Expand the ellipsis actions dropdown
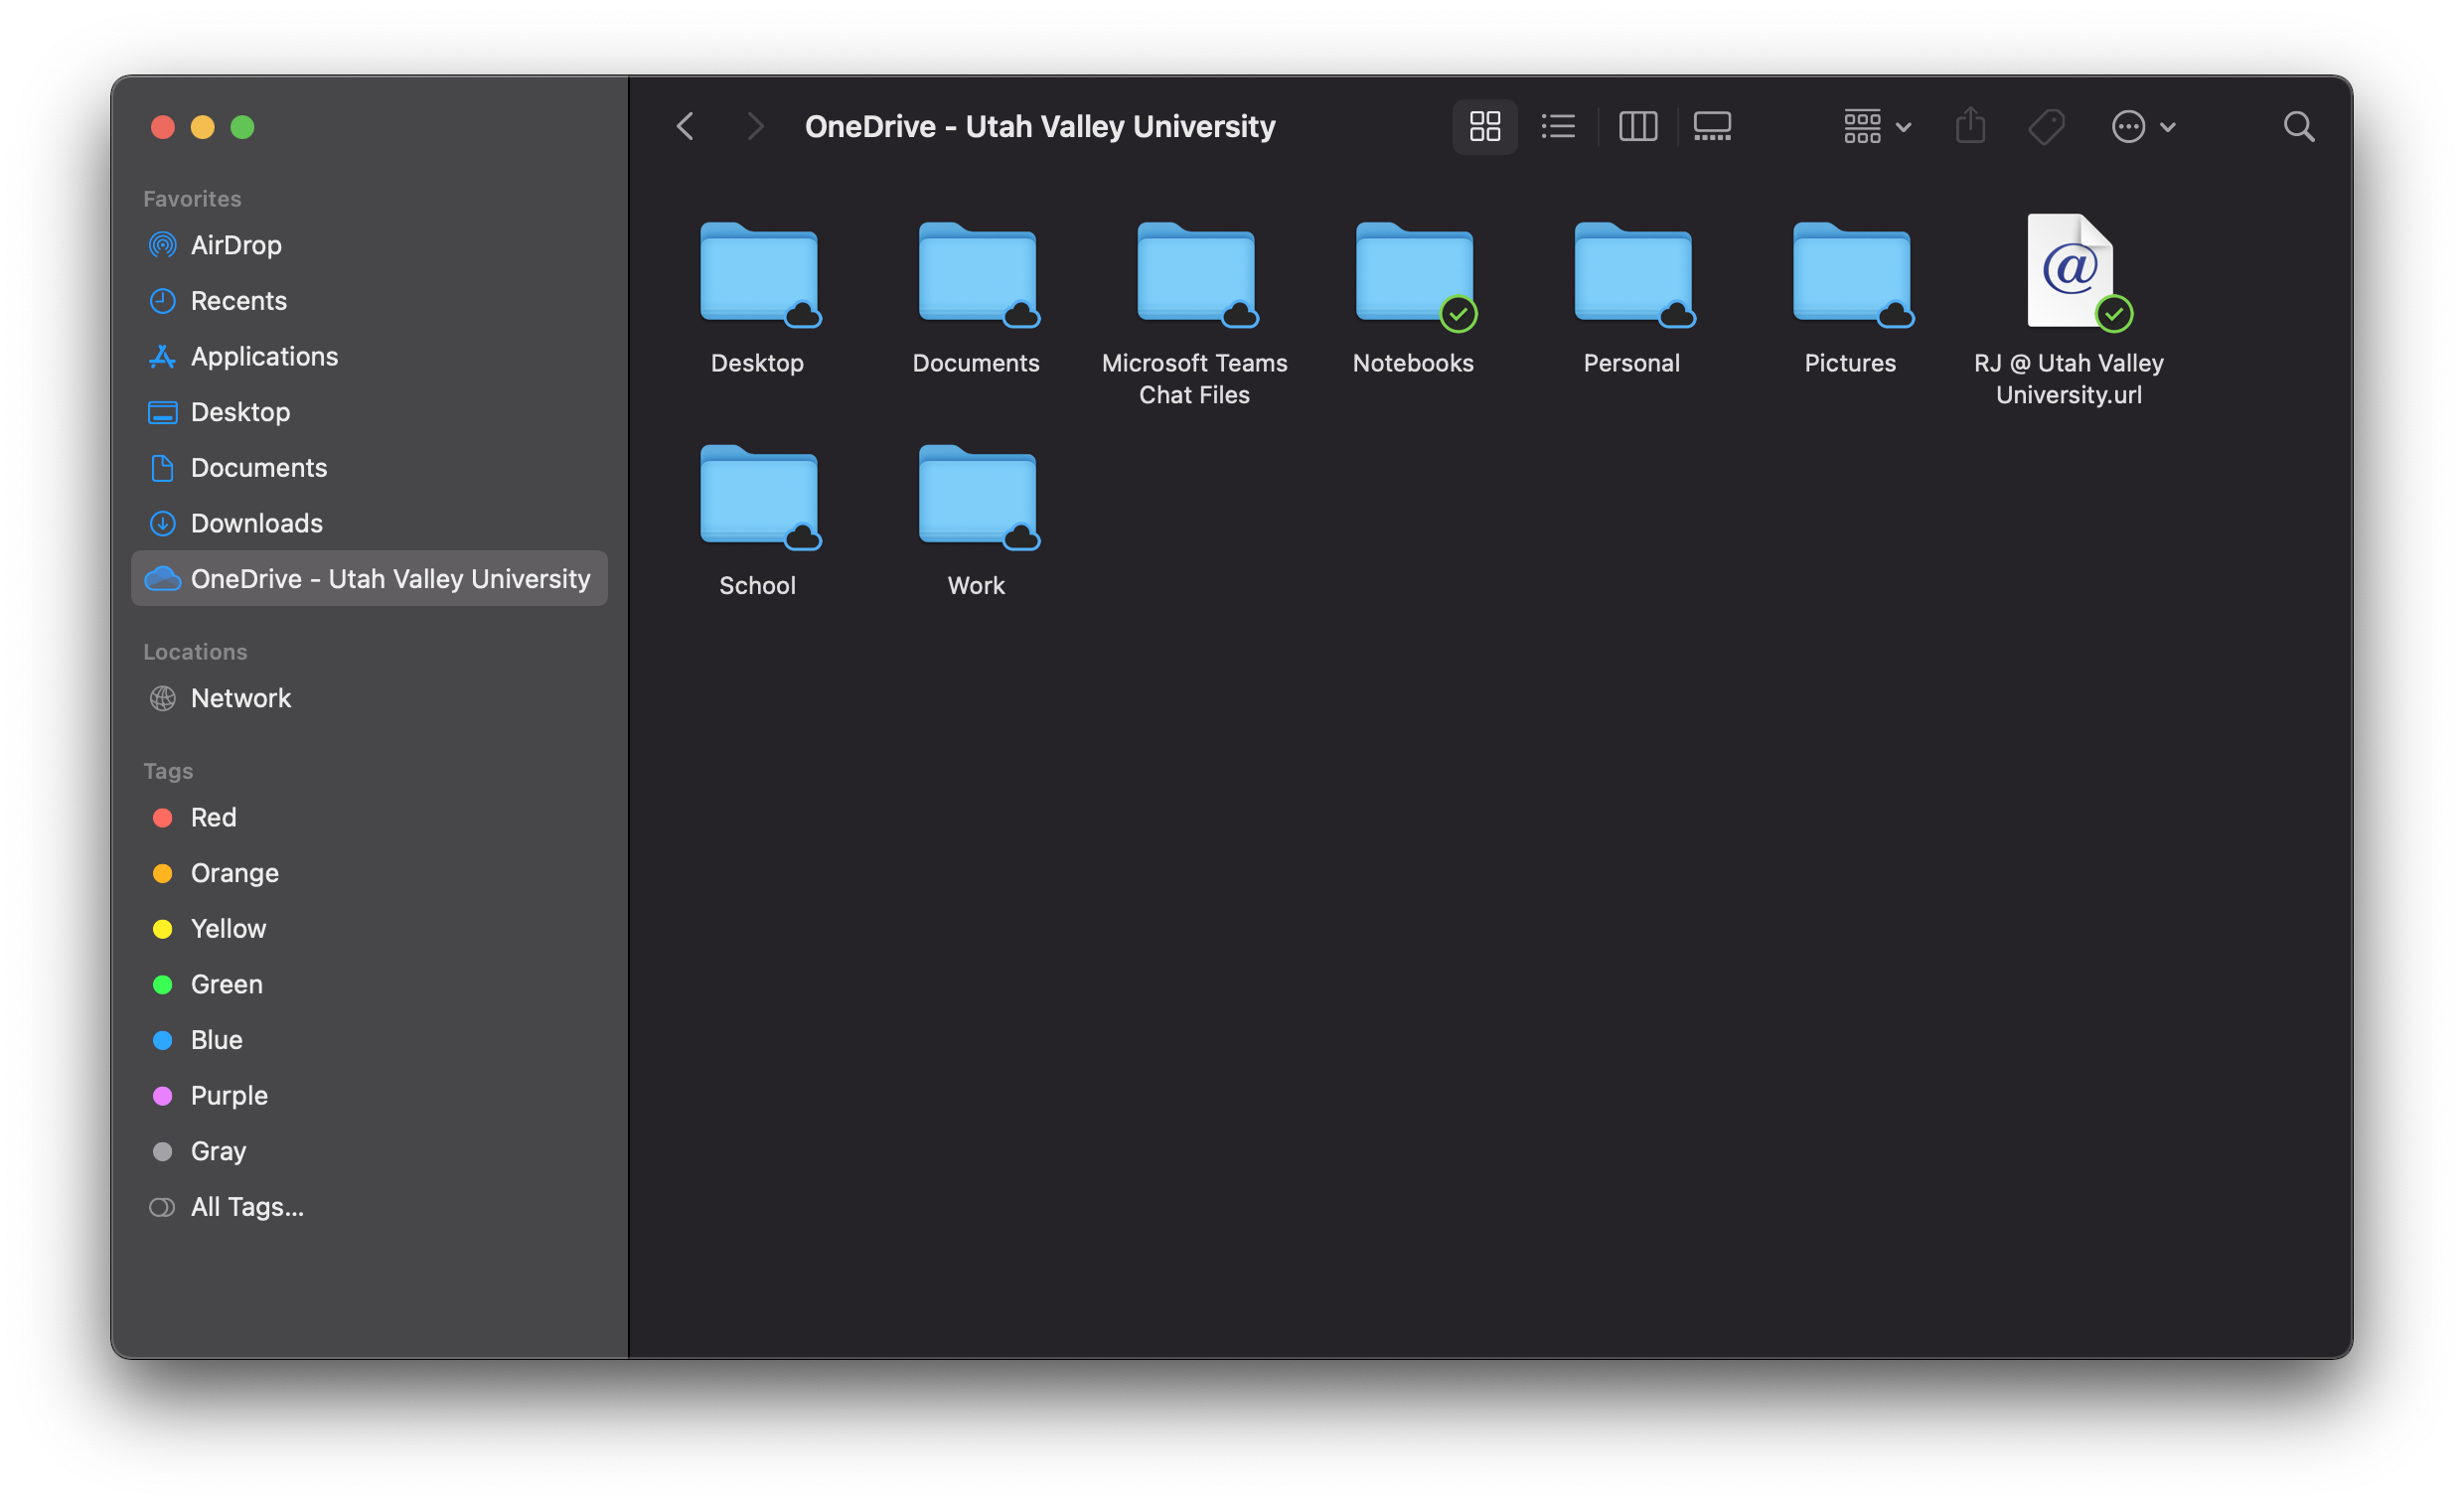 [x=2144, y=125]
